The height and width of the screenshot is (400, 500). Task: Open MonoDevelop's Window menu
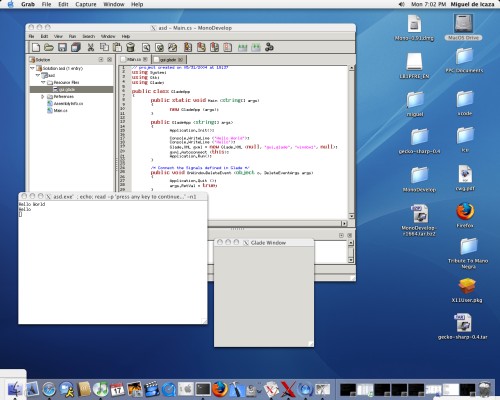point(108,36)
